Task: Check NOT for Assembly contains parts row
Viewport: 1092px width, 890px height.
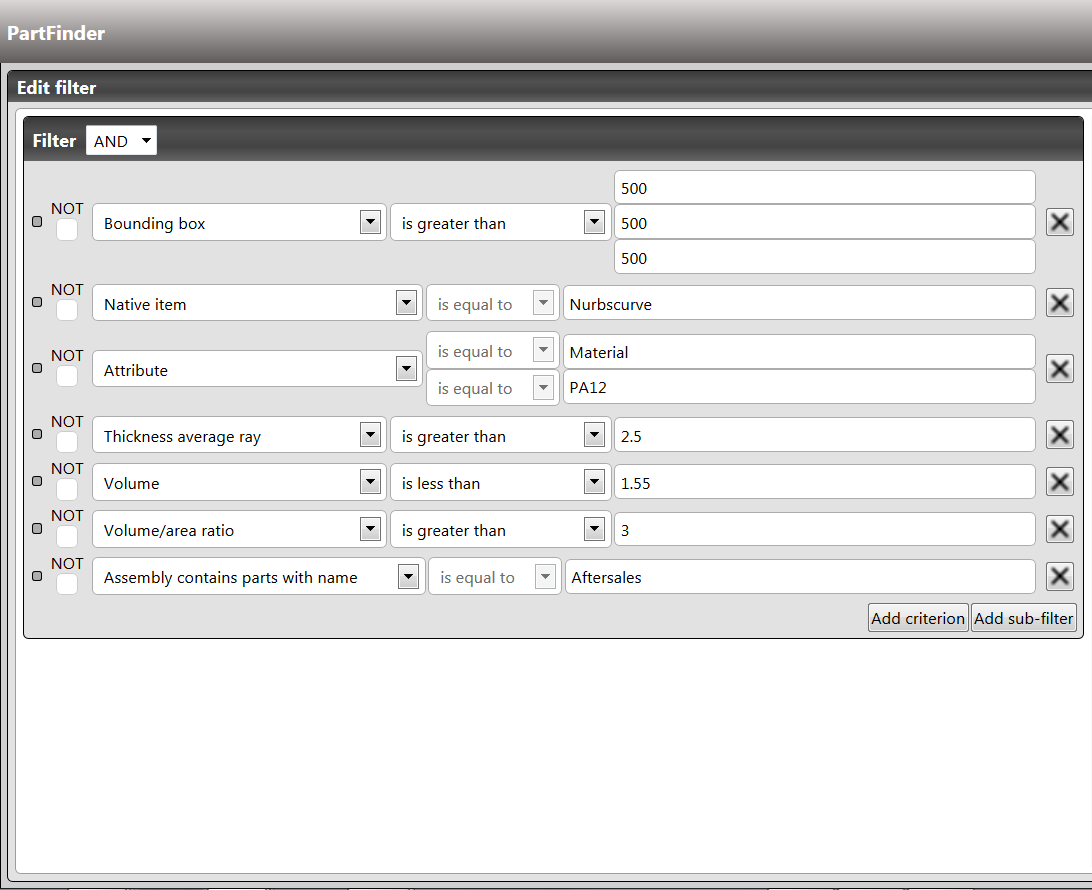Action: click(x=67, y=584)
